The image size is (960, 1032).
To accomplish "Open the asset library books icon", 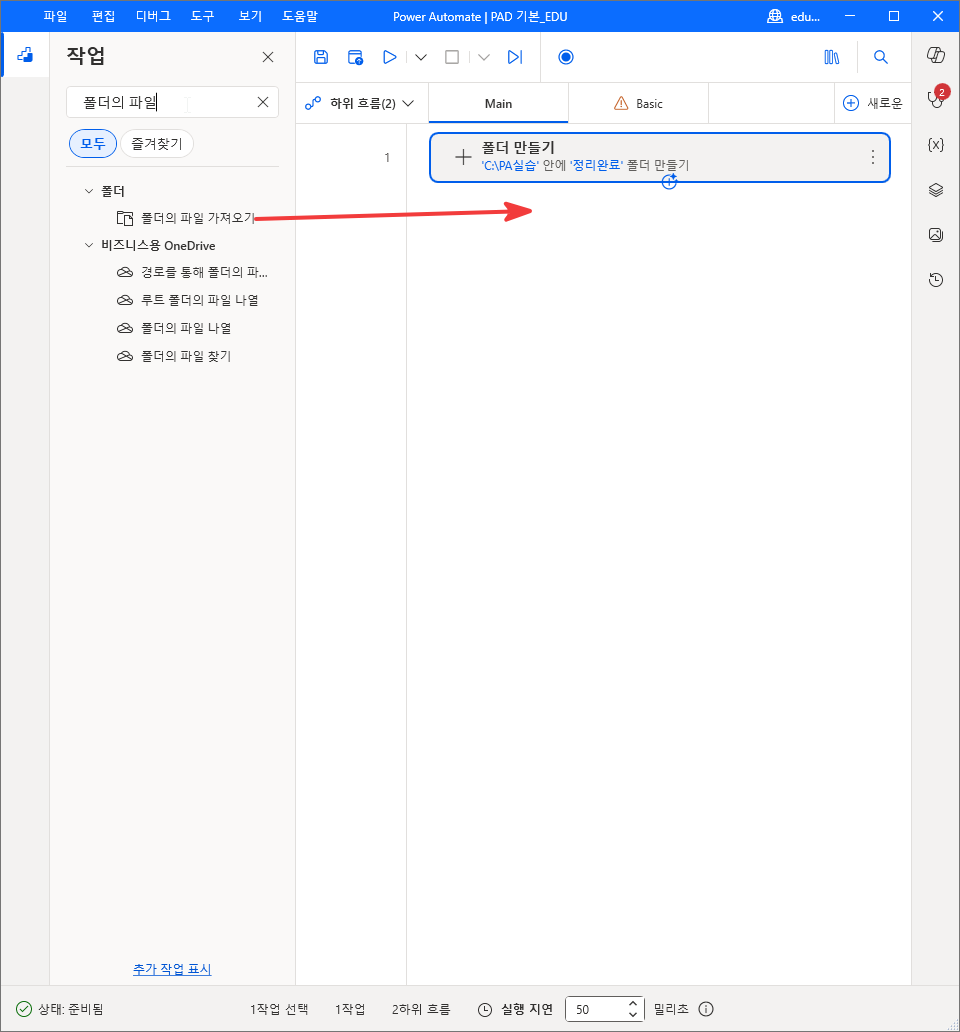I will (x=832, y=57).
